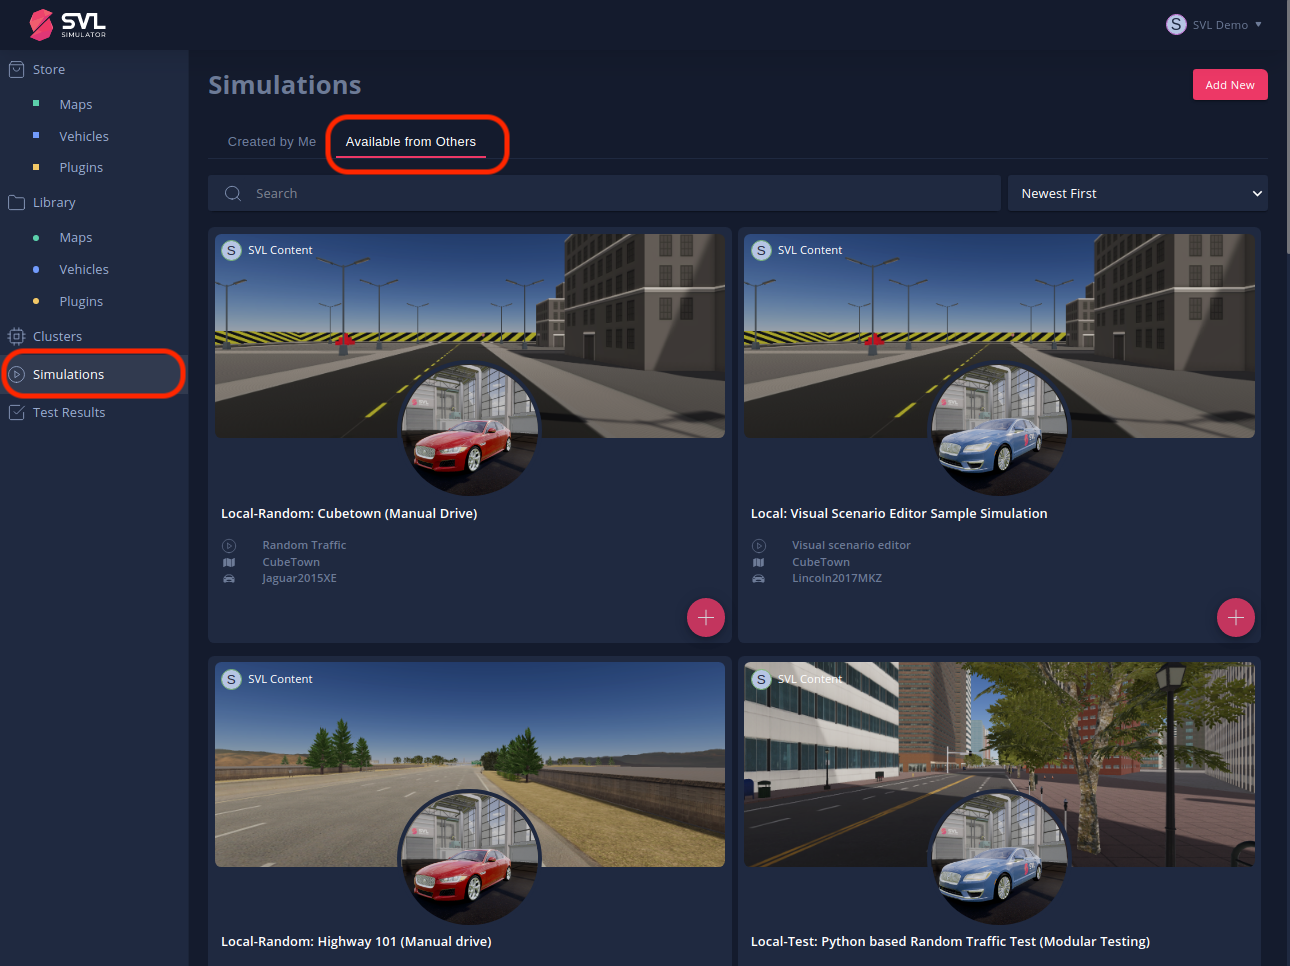Click the SVL Simulator logo
Viewport: 1290px width, 966px height.
pos(67,24)
